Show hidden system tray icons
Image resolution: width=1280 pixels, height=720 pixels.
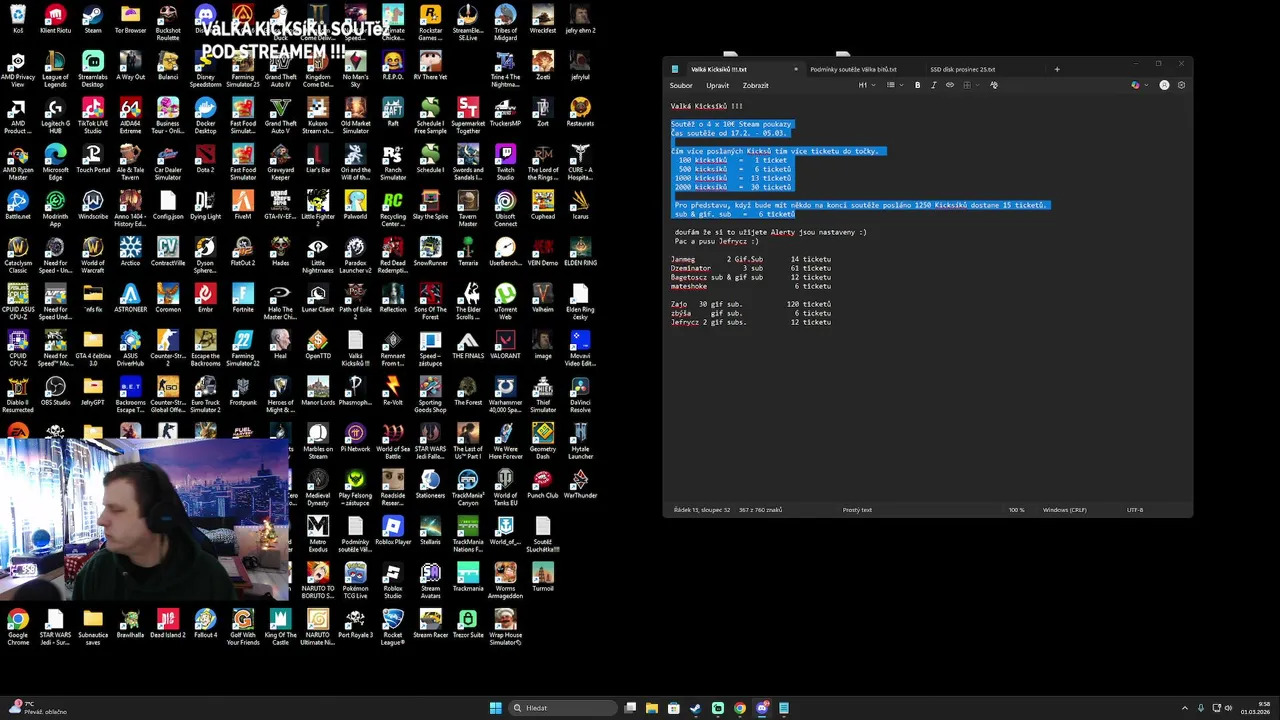[x=1184, y=708]
